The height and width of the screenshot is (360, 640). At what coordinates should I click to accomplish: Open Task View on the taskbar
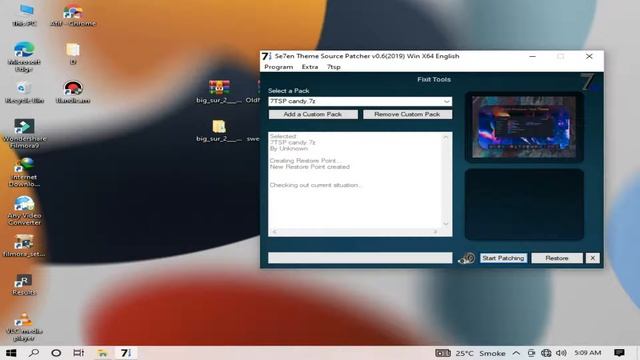pyautogui.click(x=78, y=353)
